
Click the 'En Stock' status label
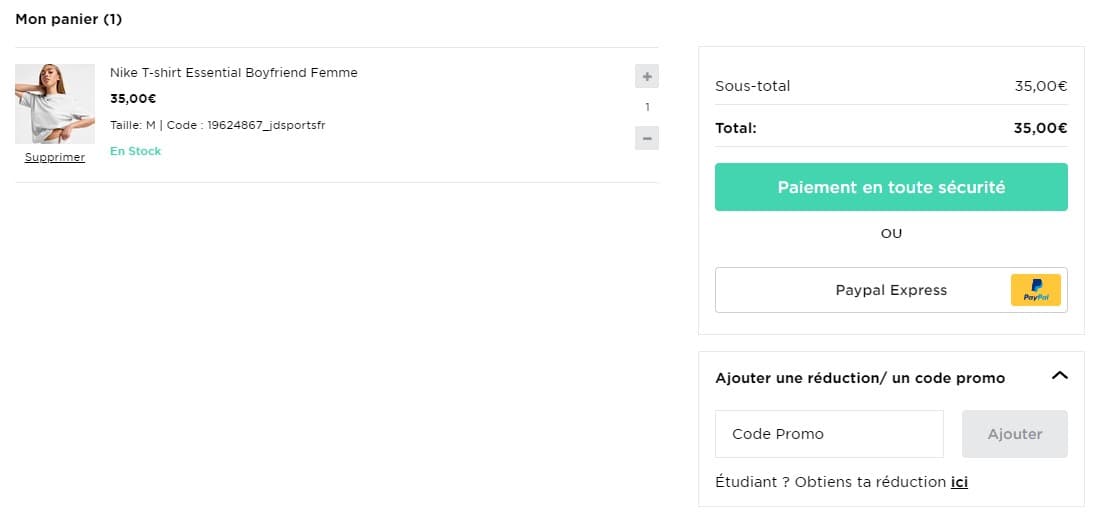pyautogui.click(x=135, y=151)
